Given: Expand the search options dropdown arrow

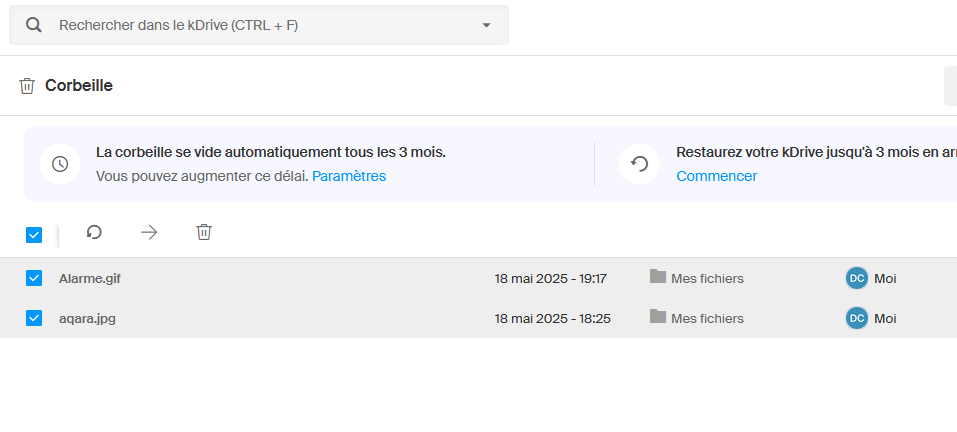Looking at the screenshot, I should click(x=486, y=25).
